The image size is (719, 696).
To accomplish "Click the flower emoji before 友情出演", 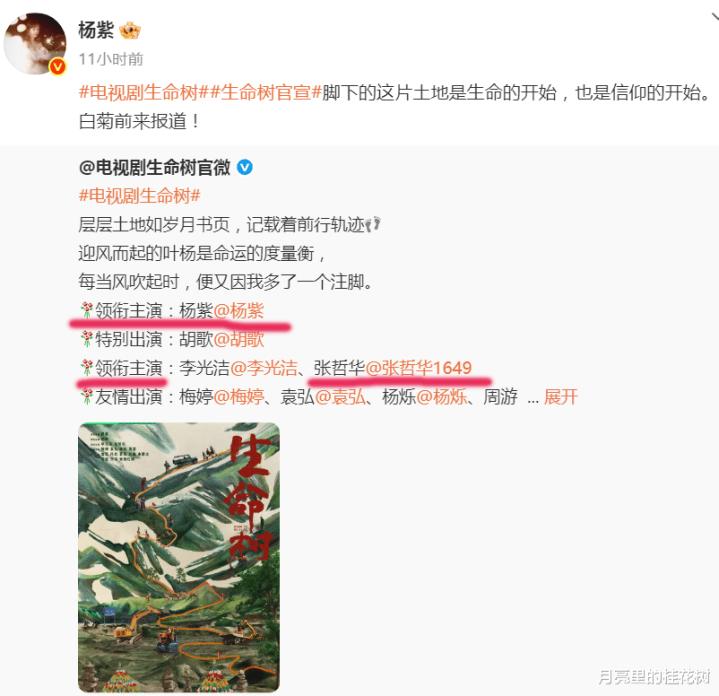I will 86,396.
